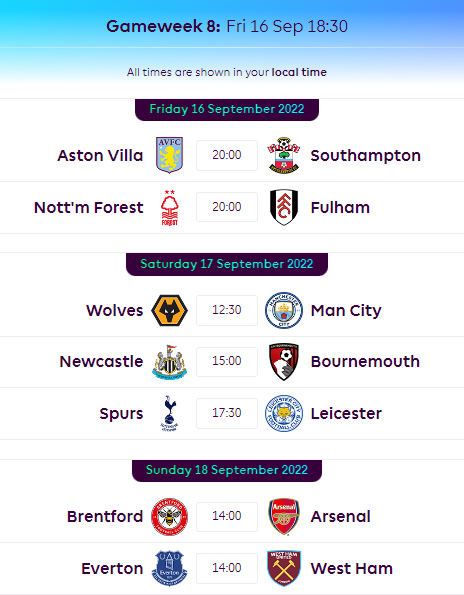Click the Brentford bee crest
The height and width of the screenshot is (595, 464).
[x=170, y=516]
